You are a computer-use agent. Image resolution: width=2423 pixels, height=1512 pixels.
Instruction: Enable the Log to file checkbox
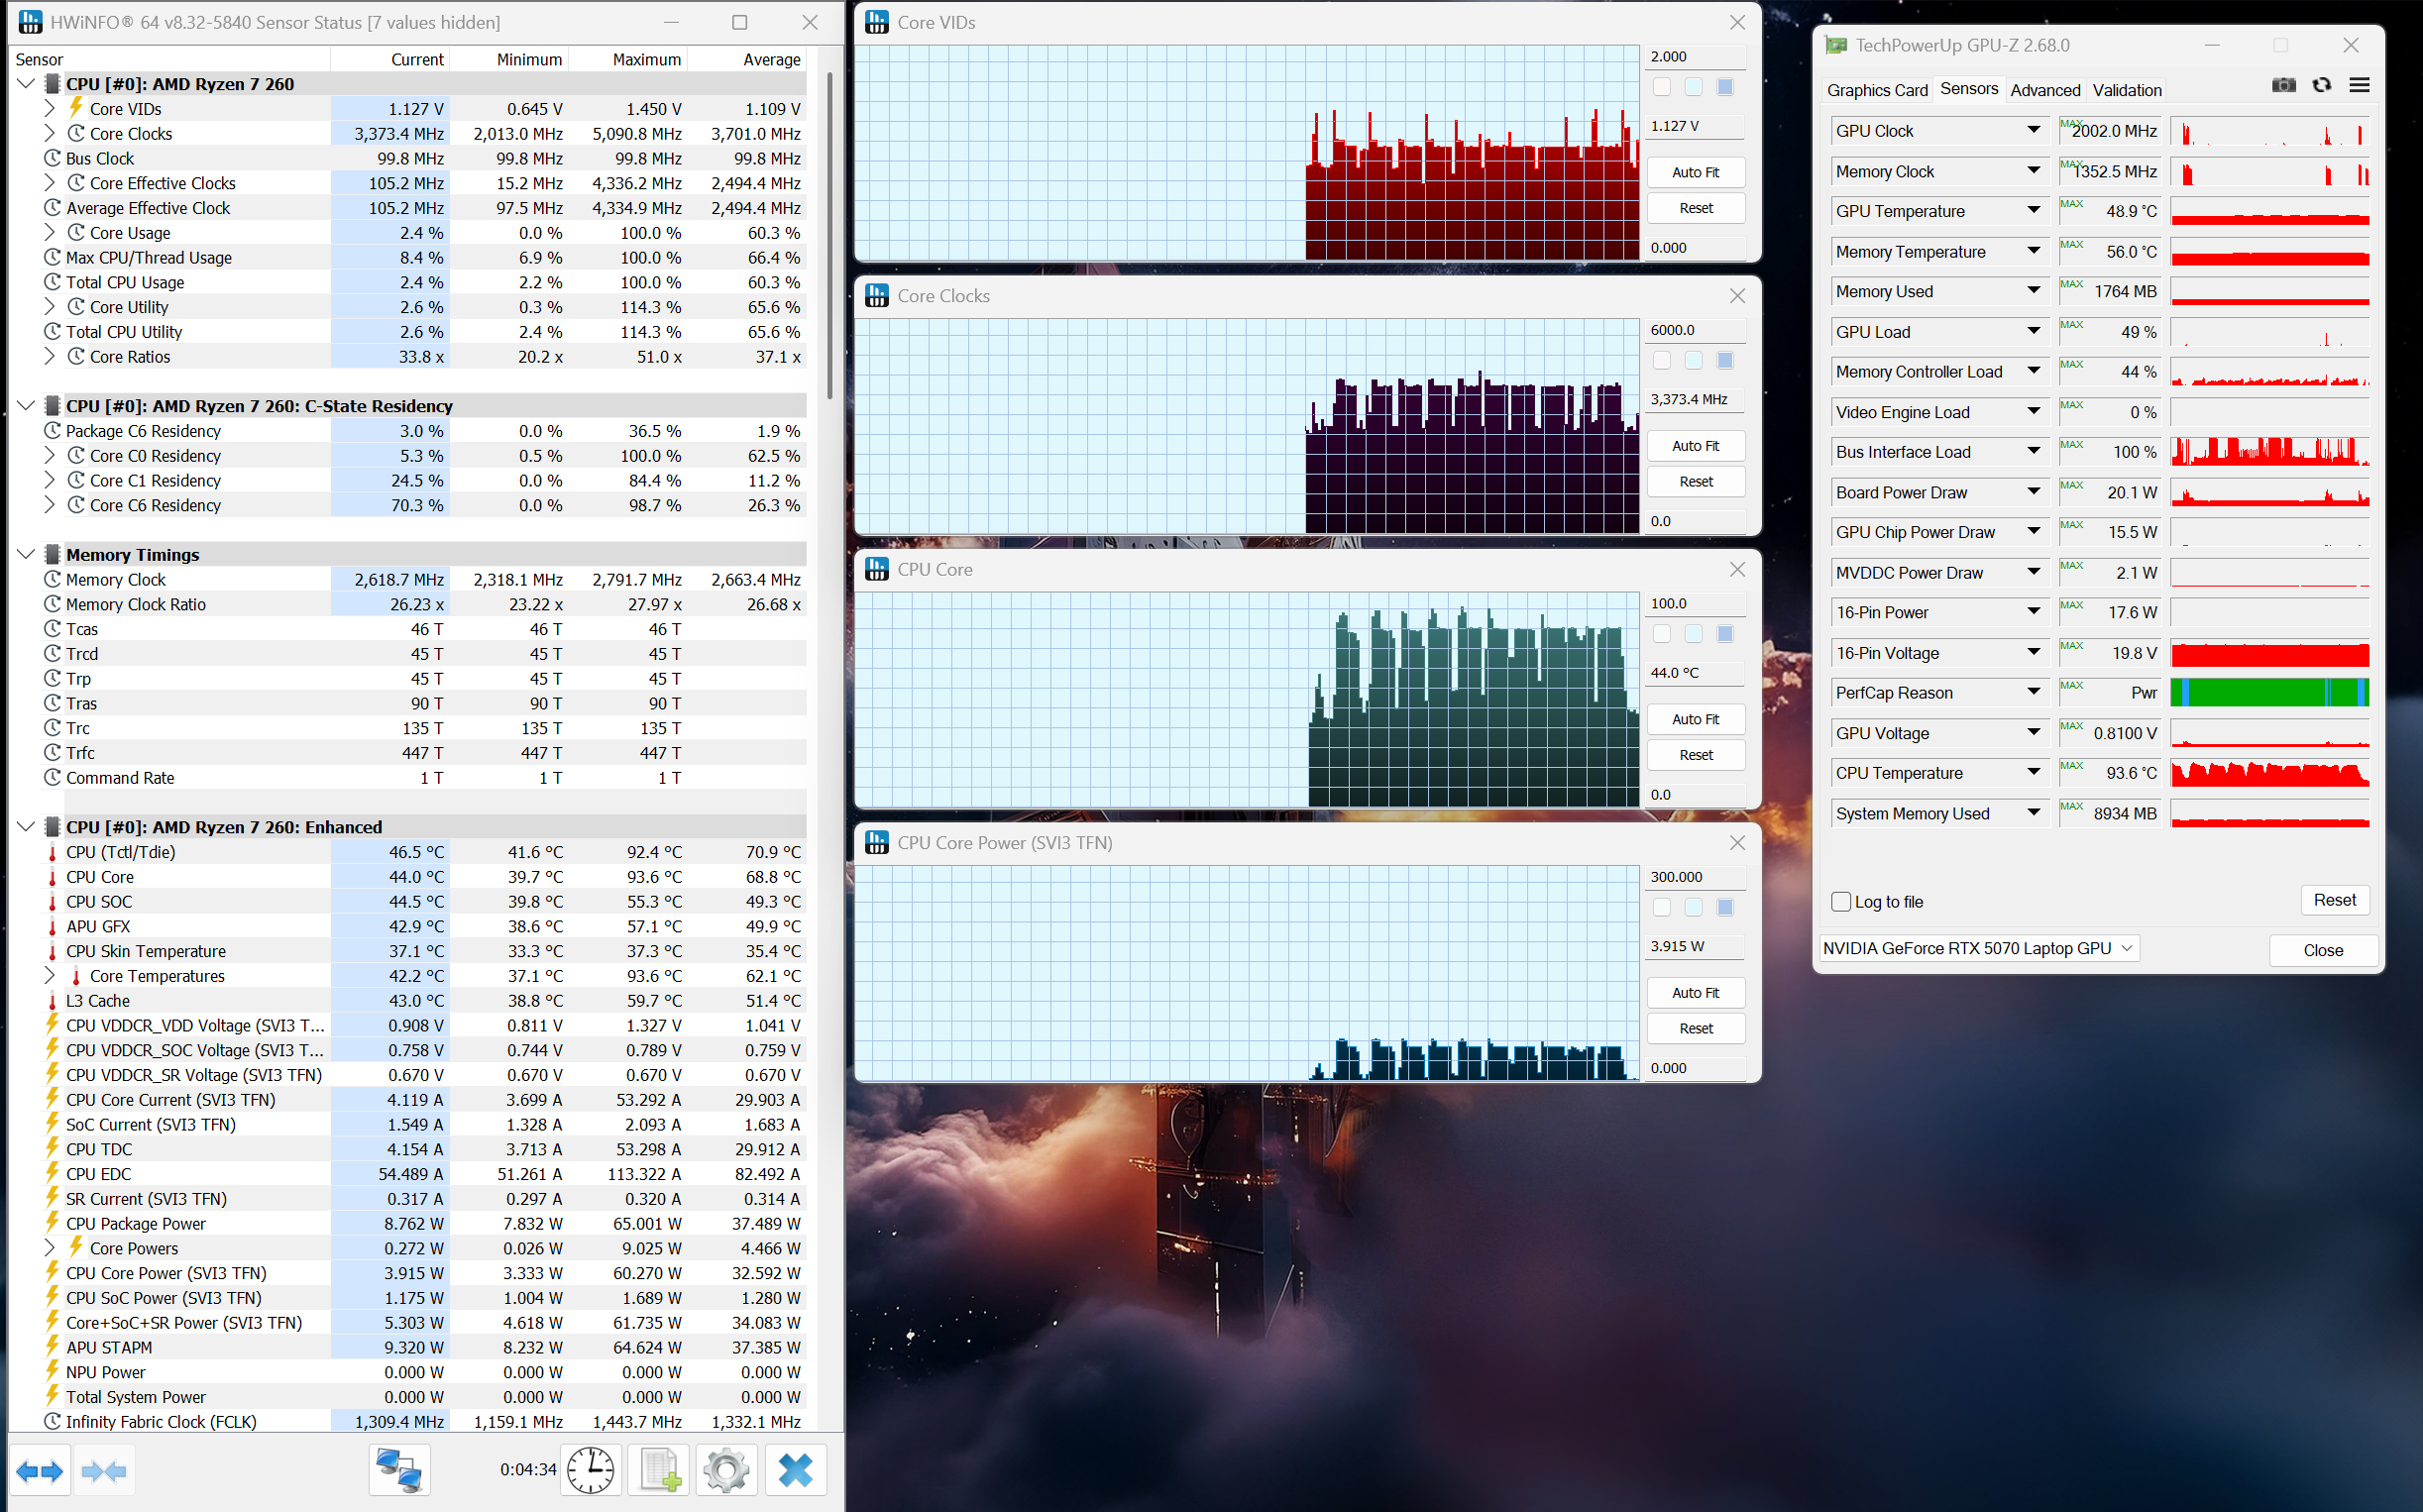tap(1841, 901)
